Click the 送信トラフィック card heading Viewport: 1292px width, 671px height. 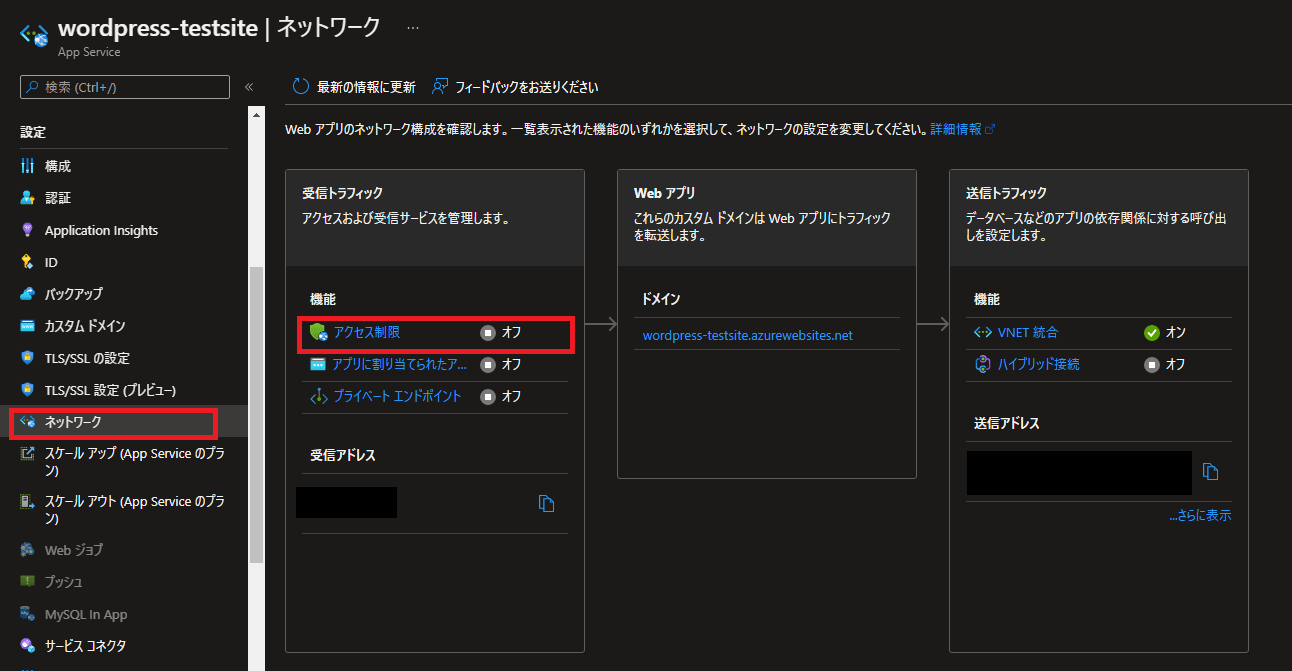1006,193
